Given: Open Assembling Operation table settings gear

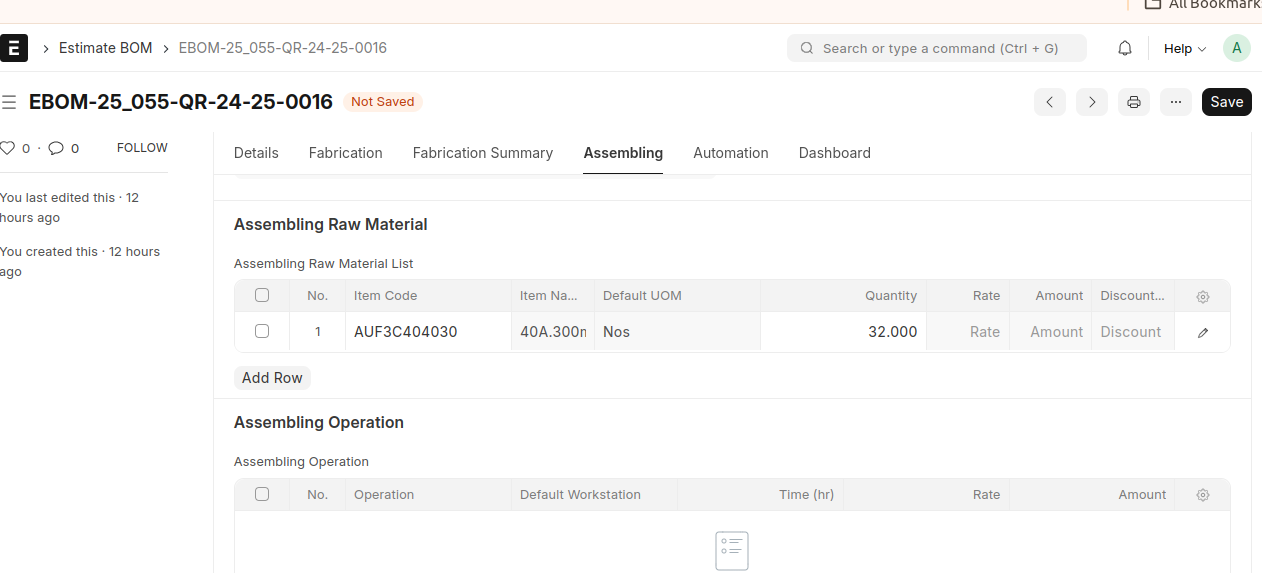Looking at the screenshot, I should (x=1203, y=495).
